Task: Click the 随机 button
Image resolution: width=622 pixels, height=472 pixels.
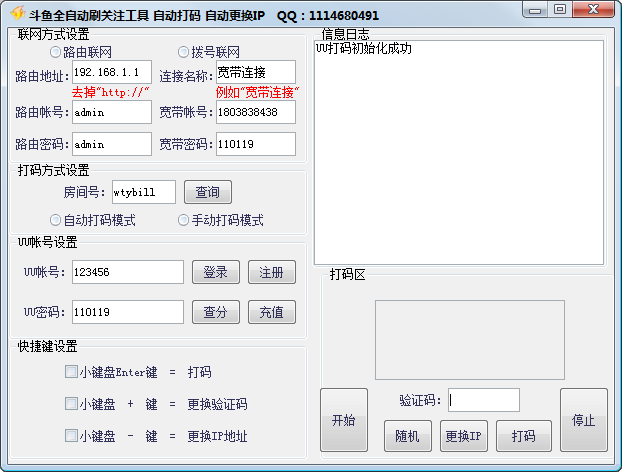Action: click(408, 436)
